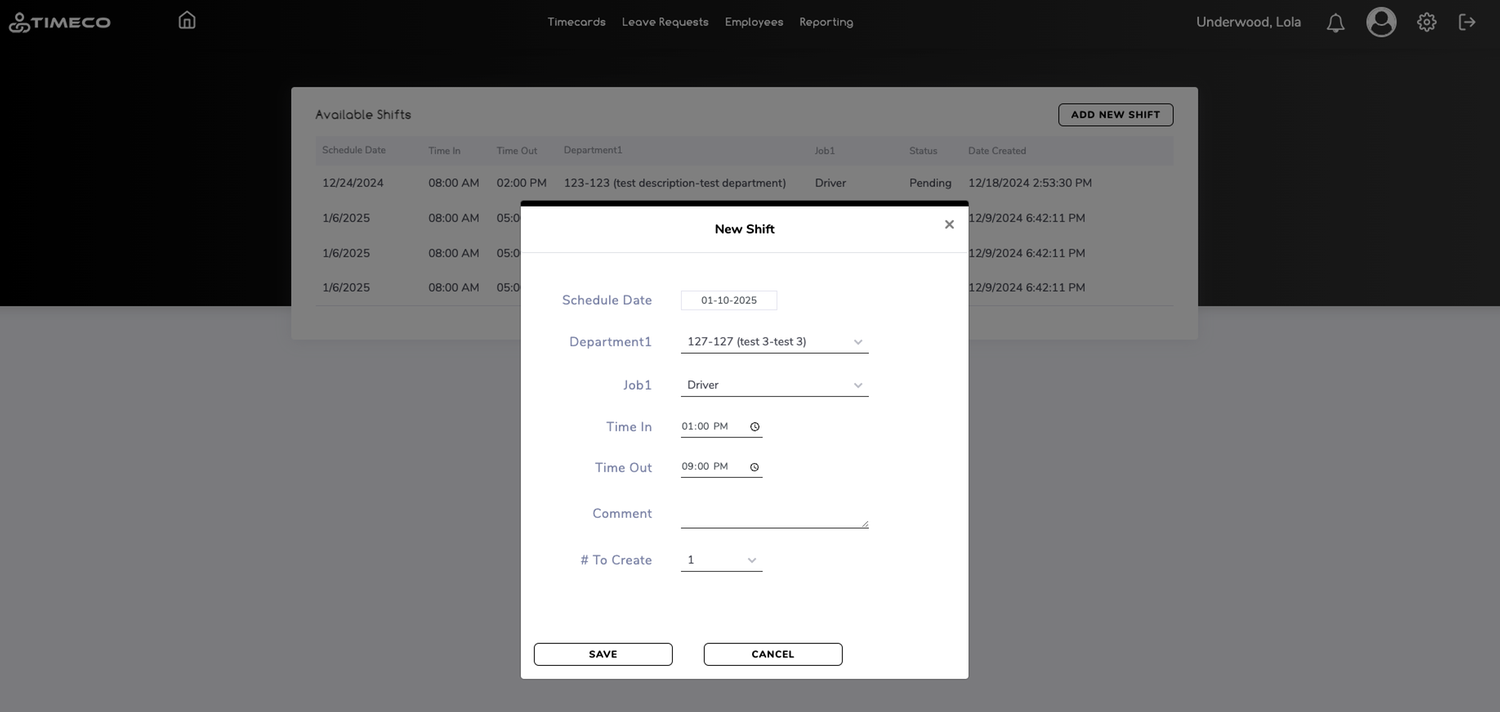Click the Save button
The image size is (1500, 712).
click(x=603, y=654)
